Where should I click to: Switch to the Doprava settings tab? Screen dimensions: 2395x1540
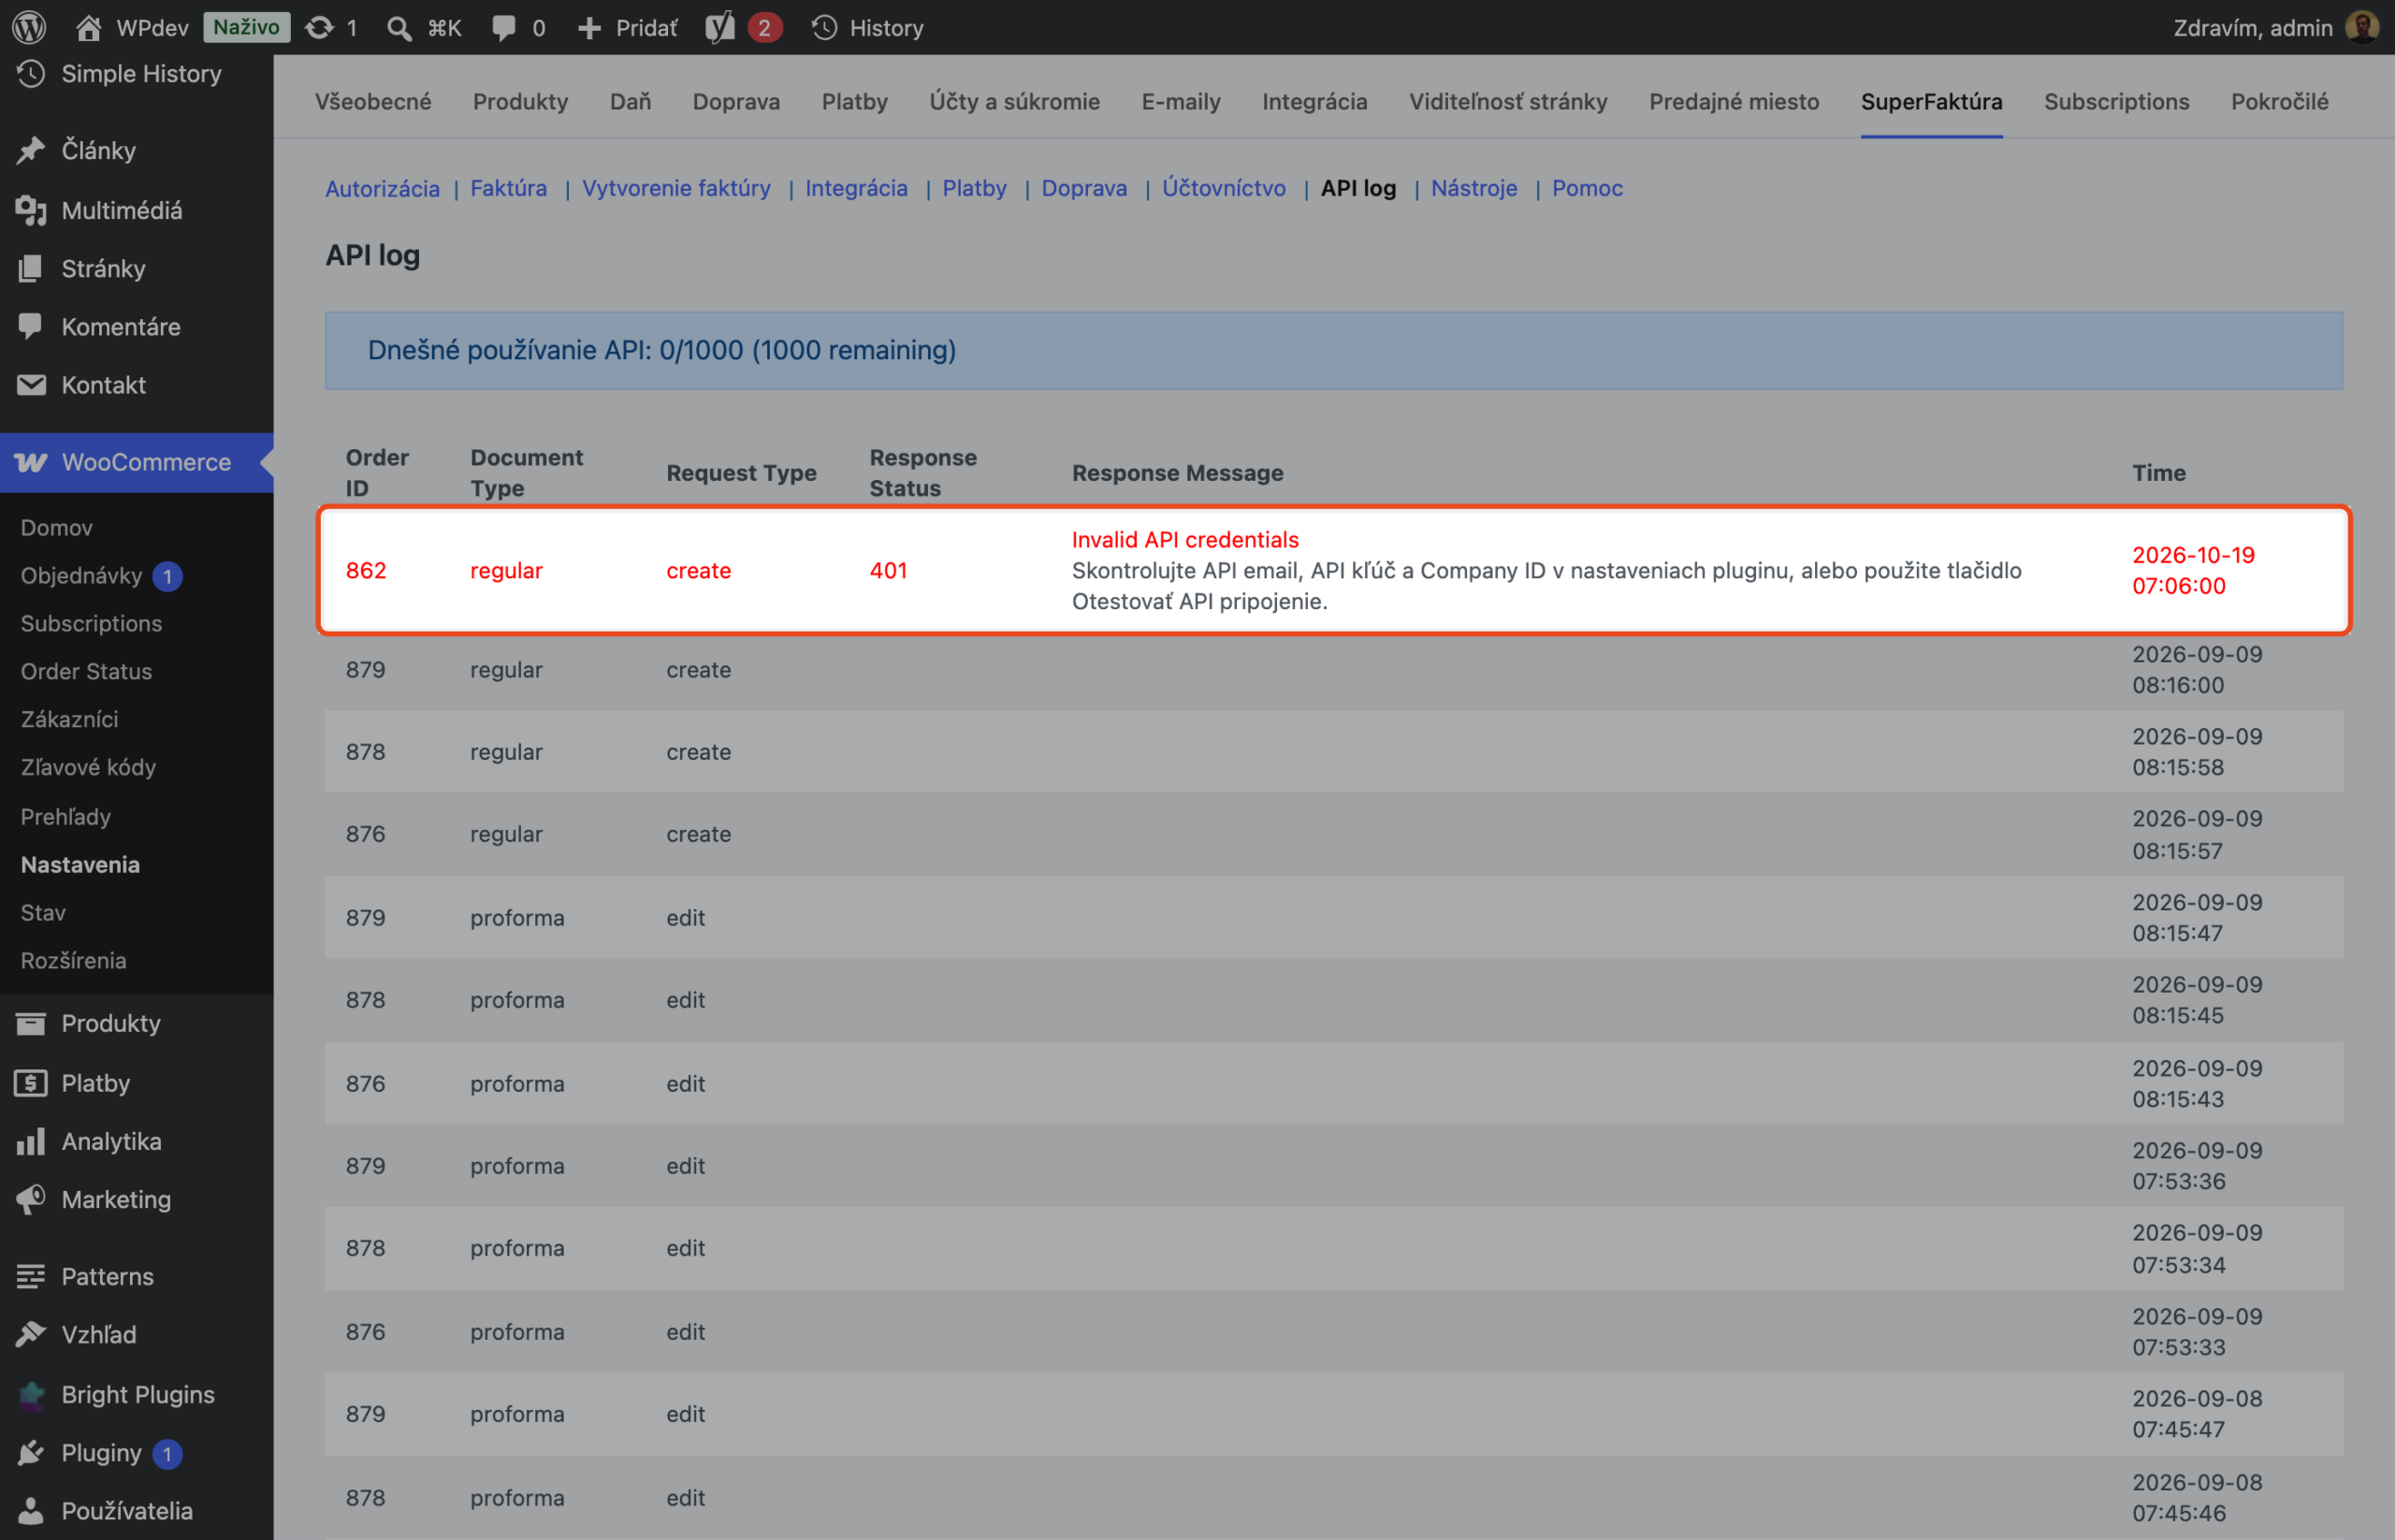(736, 101)
